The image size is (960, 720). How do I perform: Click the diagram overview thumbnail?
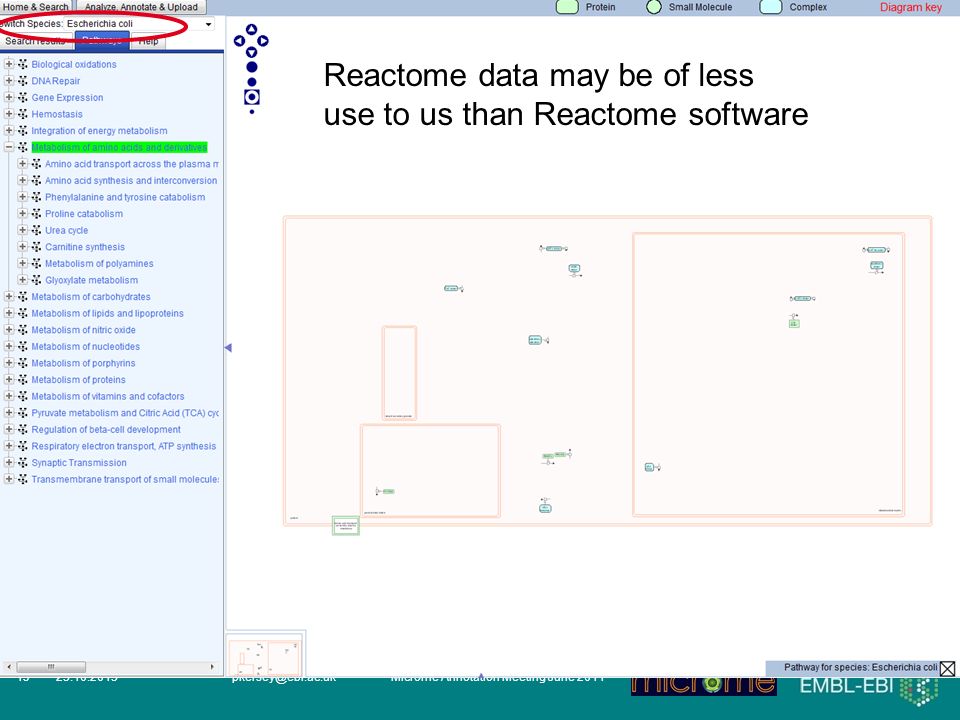(265, 656)
